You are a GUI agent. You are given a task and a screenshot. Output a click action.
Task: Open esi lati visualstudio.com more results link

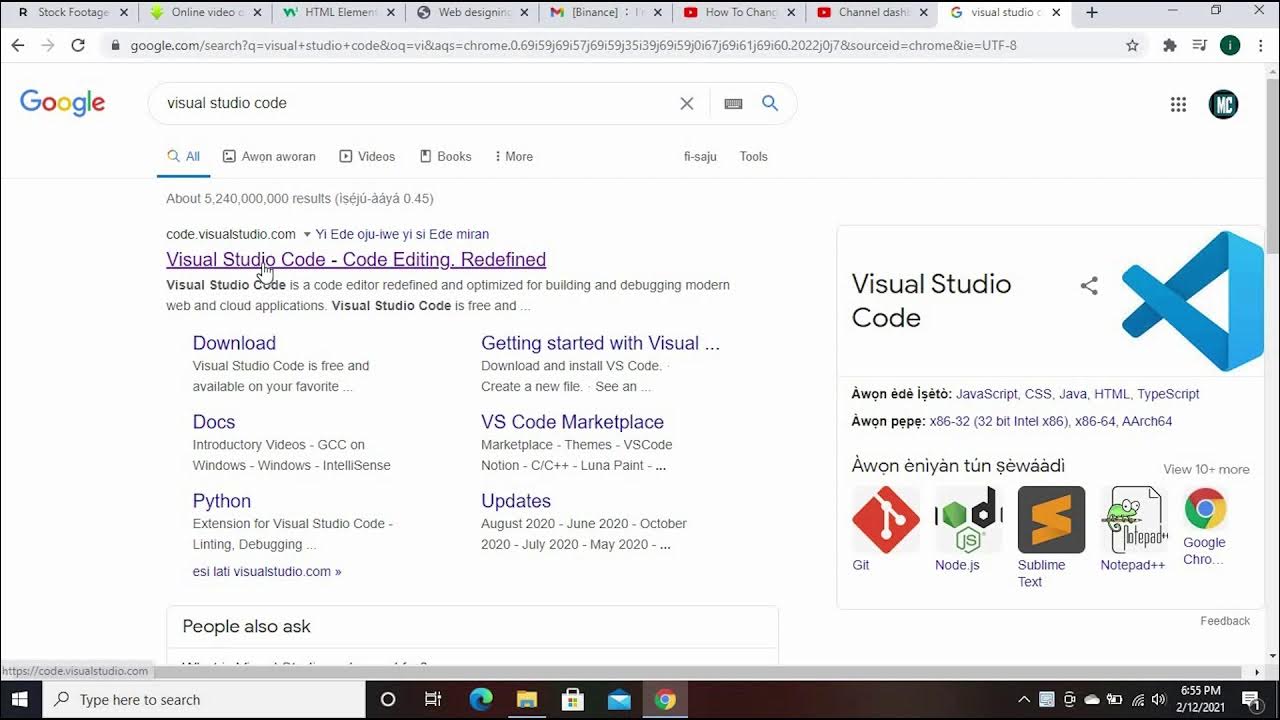(267, 572)
